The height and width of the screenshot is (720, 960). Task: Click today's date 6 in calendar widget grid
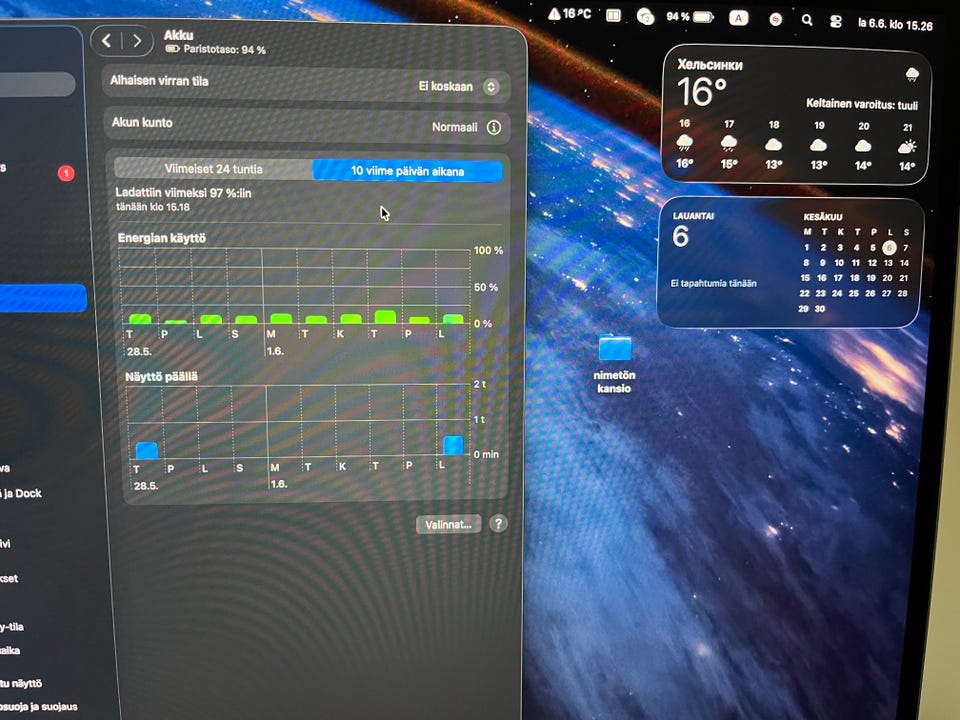pos(889,247)
